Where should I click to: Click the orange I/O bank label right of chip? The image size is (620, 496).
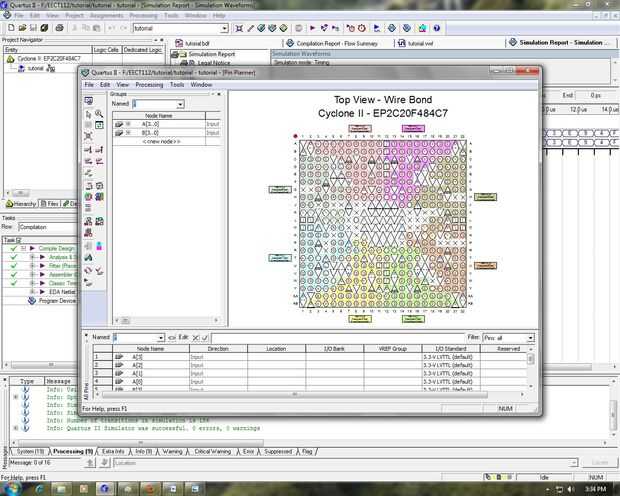click(x=486, y=265)
